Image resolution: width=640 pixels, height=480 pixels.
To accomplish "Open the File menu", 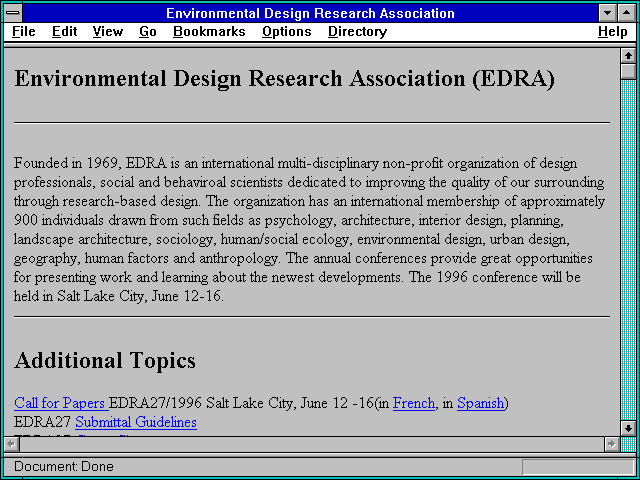I will coord(24,32).
